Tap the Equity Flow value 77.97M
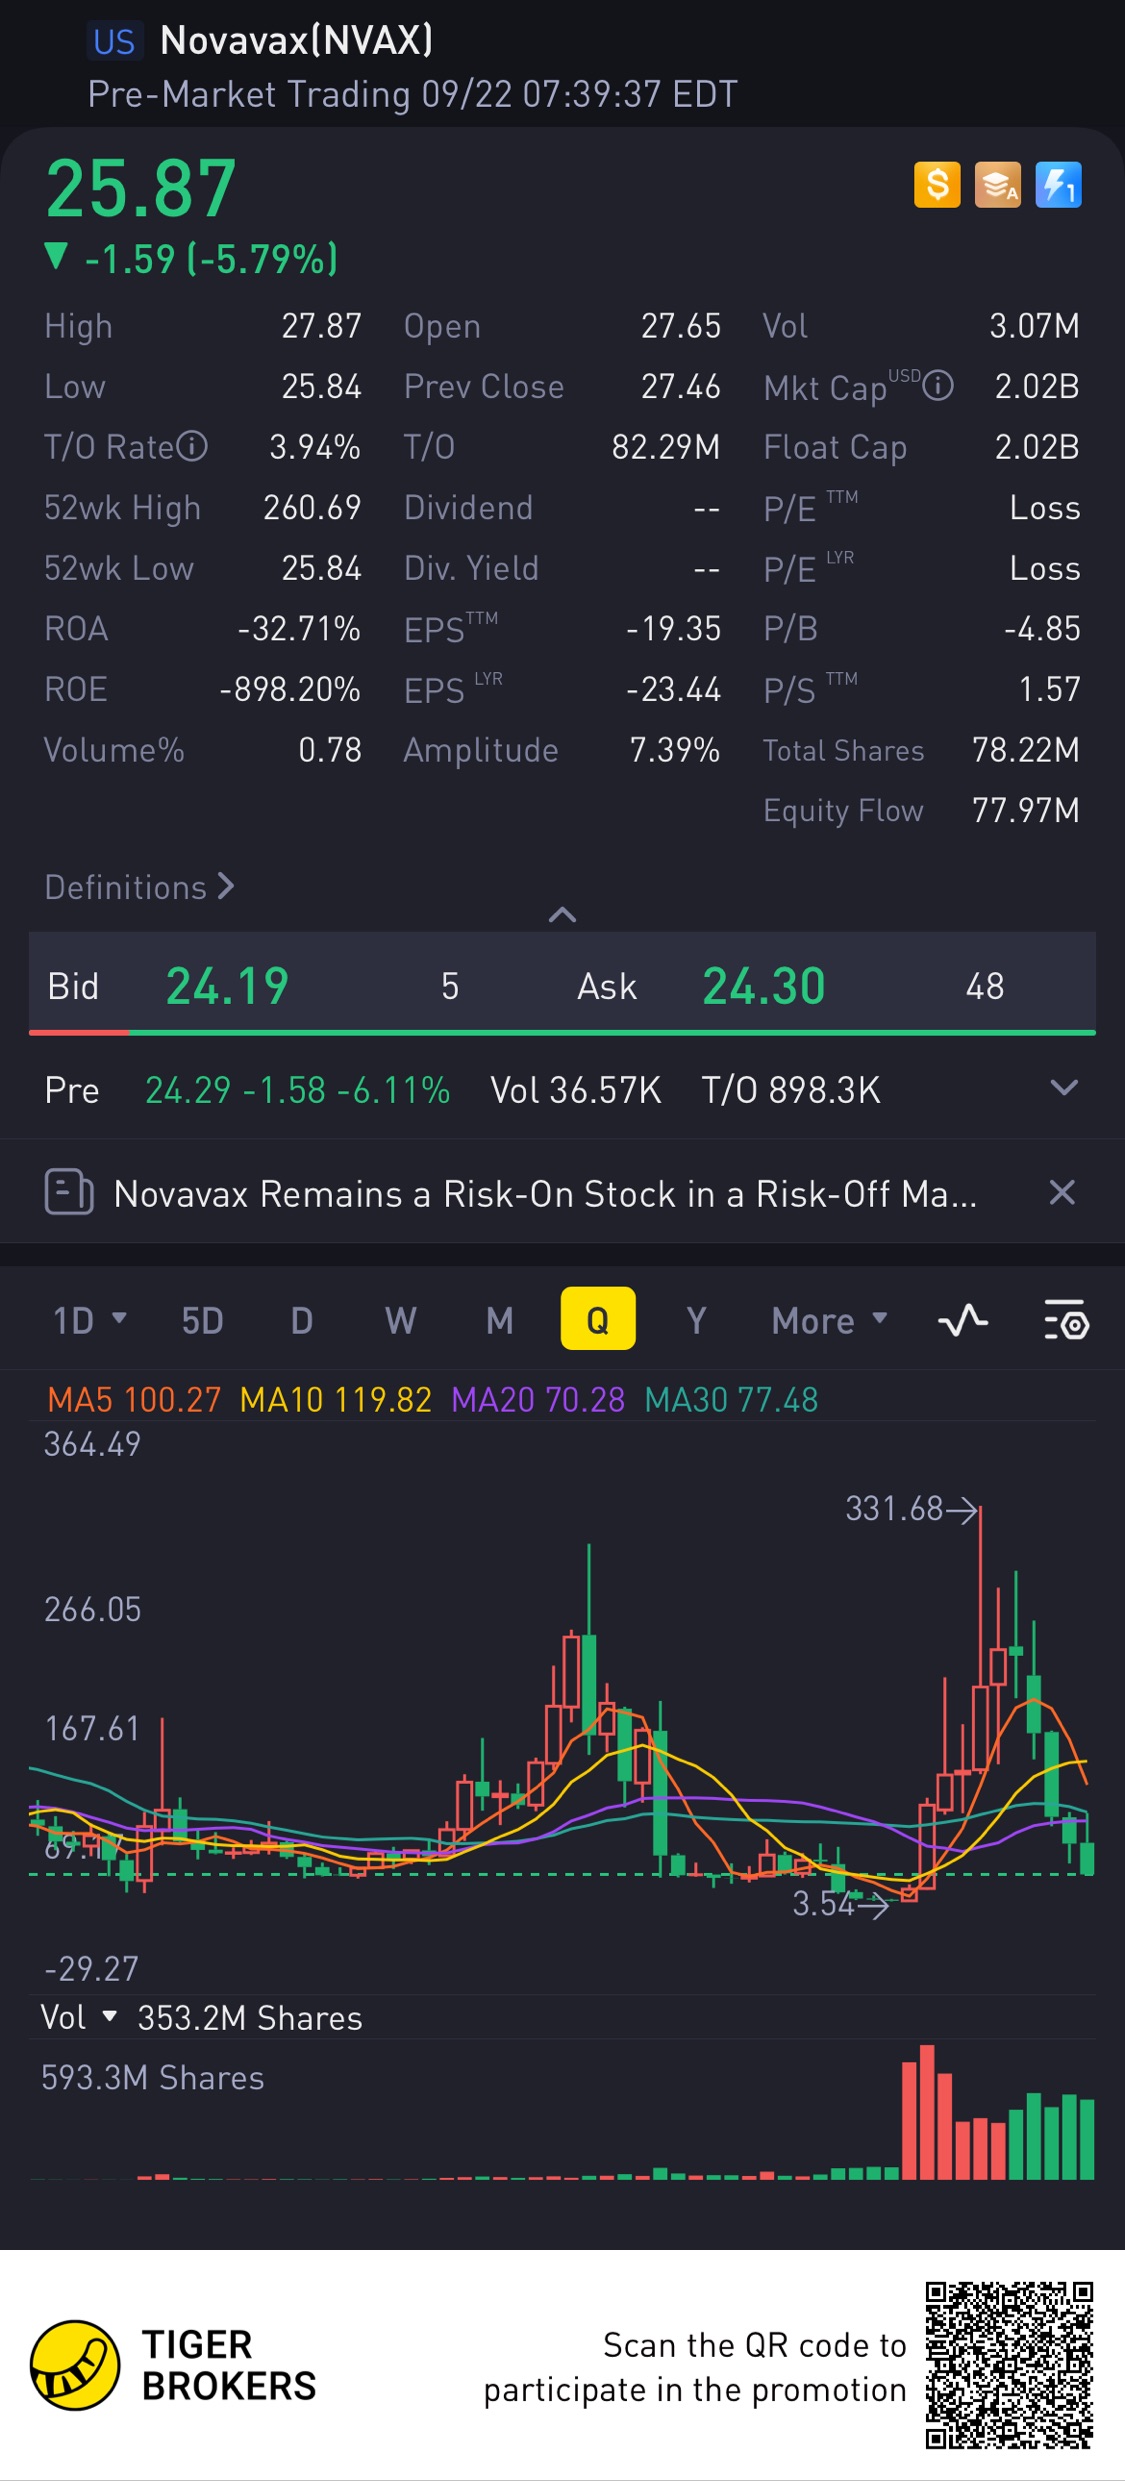The image size is (1125, 2481). pyautogui.click(x=1026, y=810)
